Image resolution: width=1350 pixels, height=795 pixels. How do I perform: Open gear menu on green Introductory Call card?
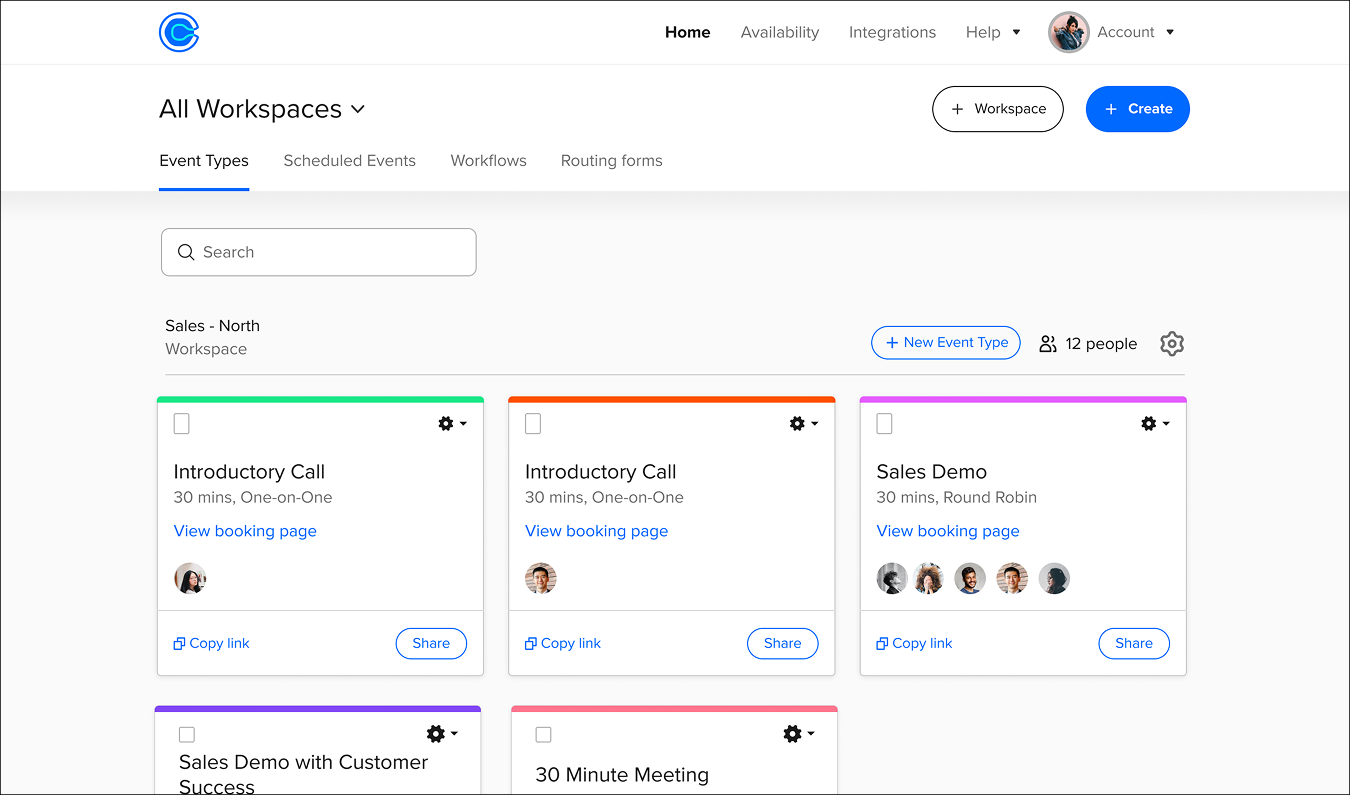pos(452,424)
